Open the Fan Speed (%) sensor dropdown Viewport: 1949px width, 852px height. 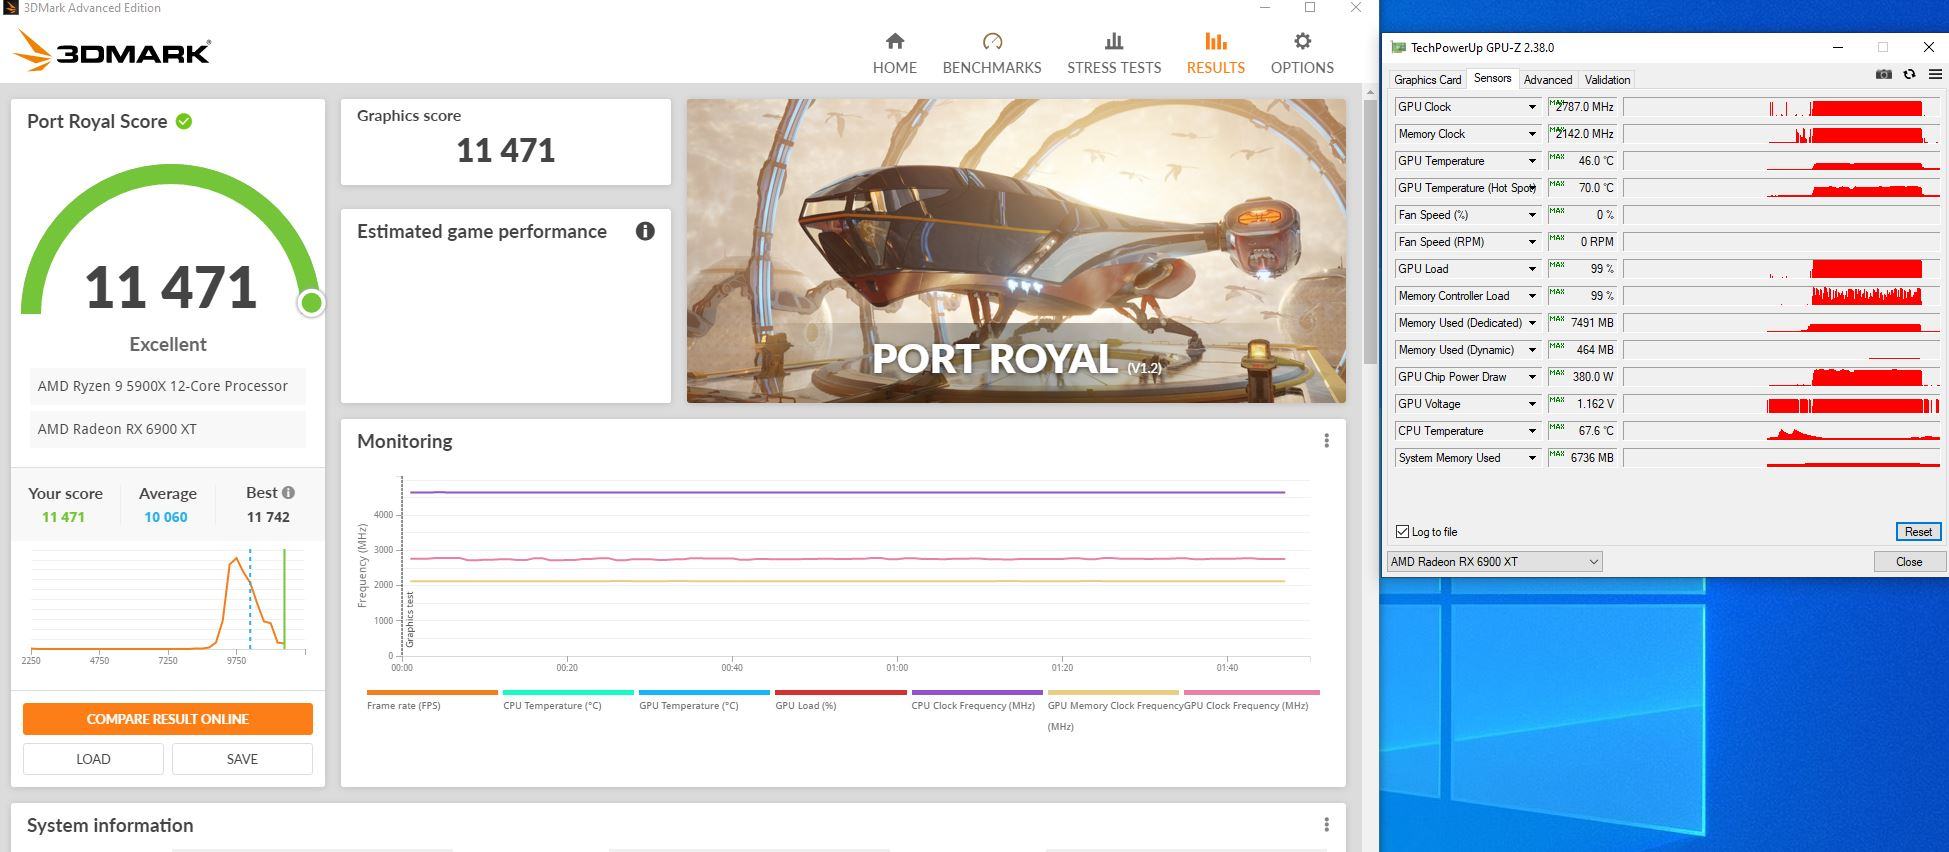pyautogui.click(x=1531, y=215)
